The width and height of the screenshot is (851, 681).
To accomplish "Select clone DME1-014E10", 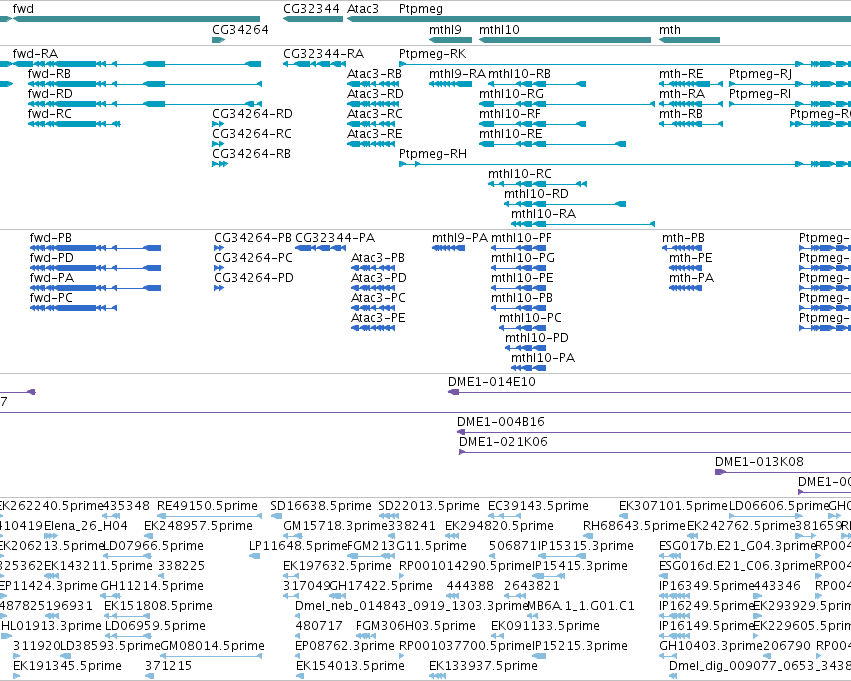I will tap(649, 392).
